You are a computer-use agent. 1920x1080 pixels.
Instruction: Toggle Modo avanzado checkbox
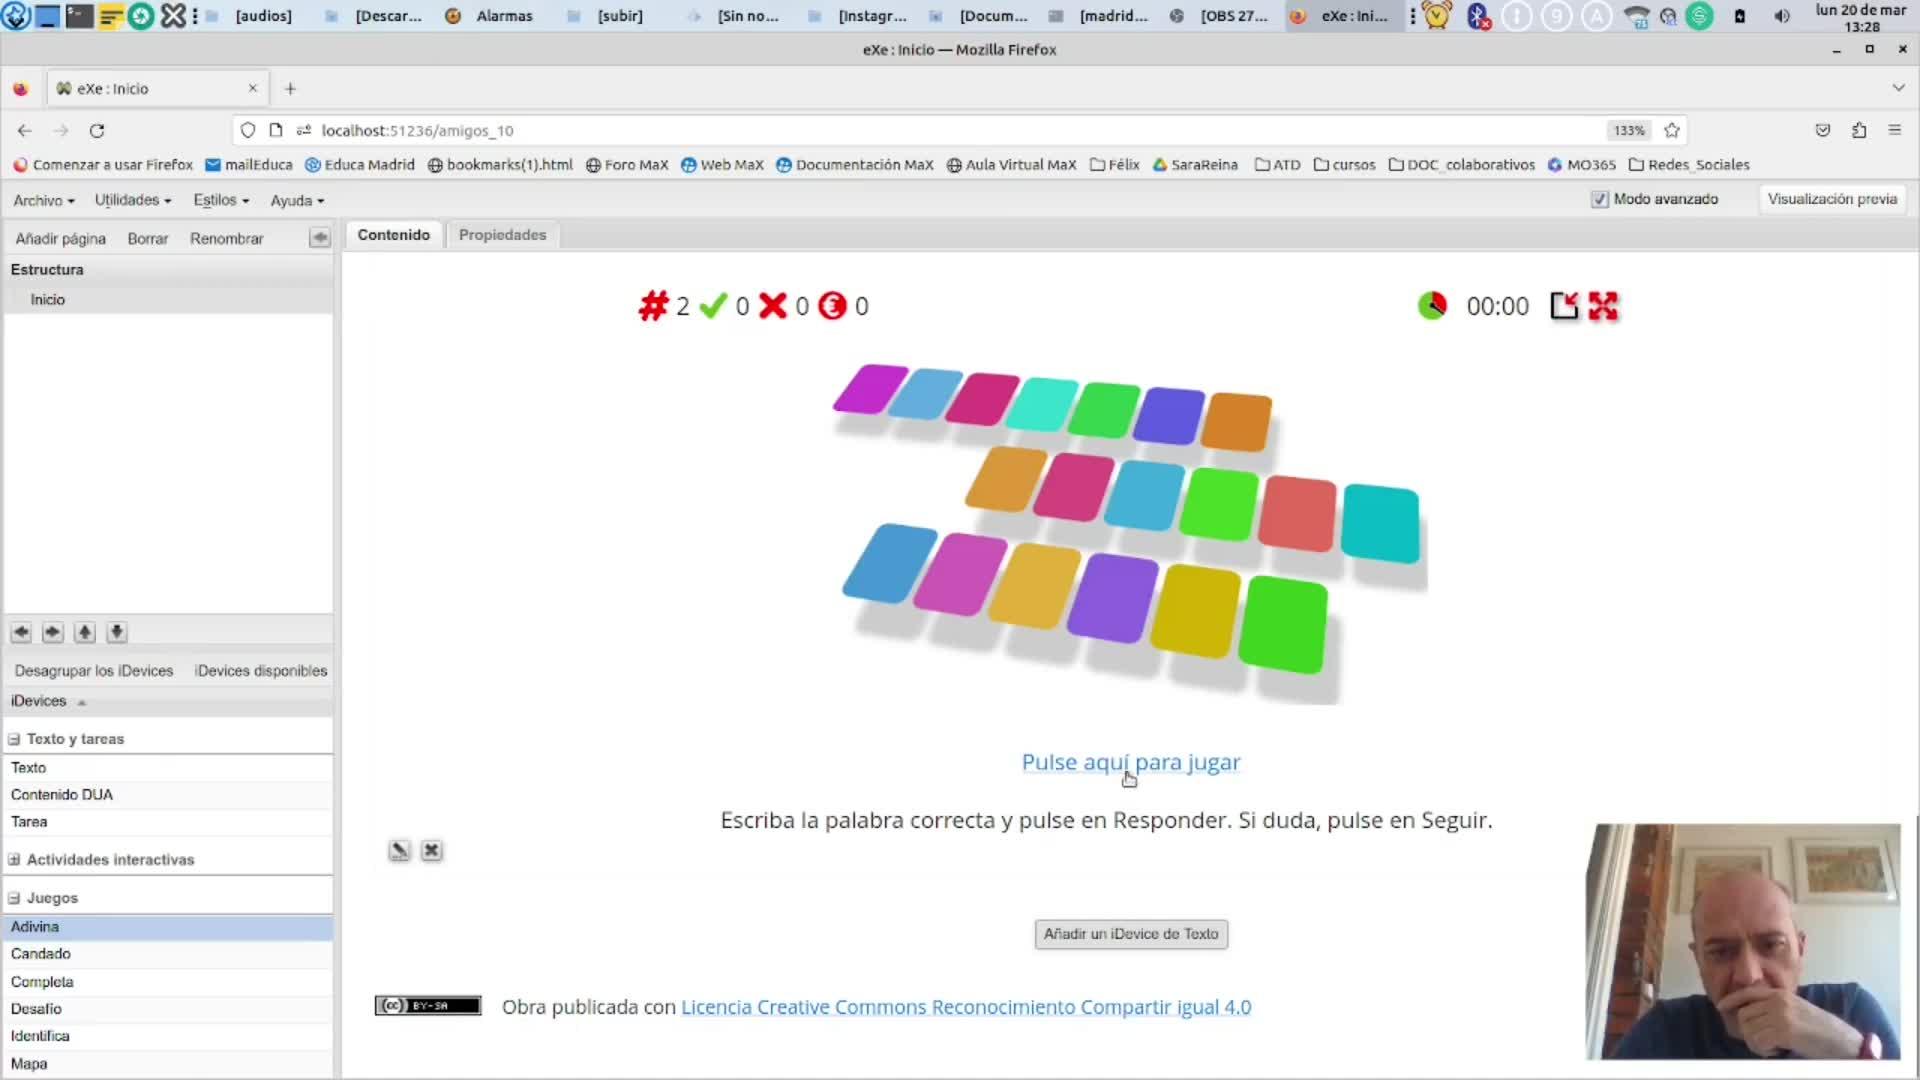(1599, 199)
